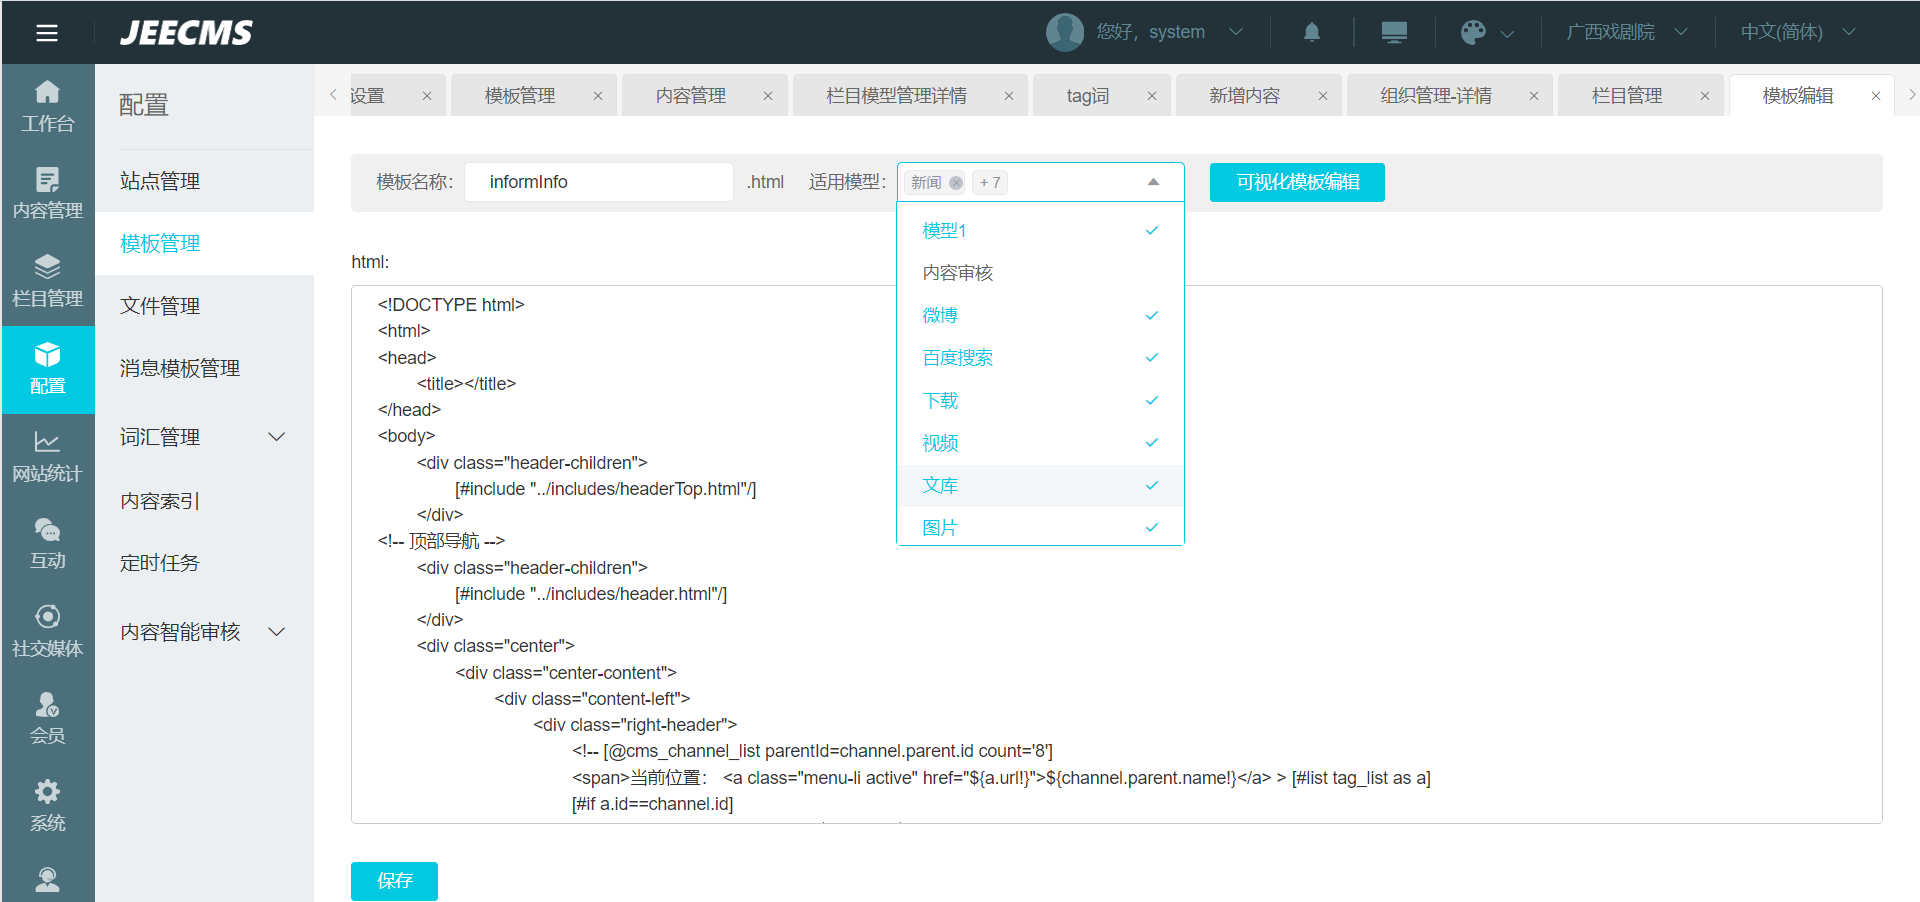Close the 栏目模型管理详情 tab

(x=1009, y=96)
